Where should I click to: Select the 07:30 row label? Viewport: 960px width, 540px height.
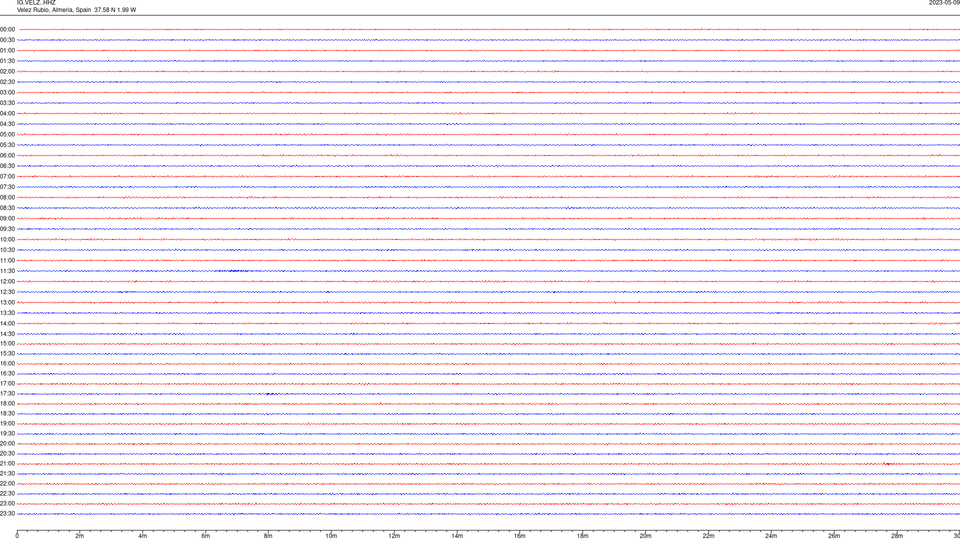pyautogui.click(x=7, y=187)
